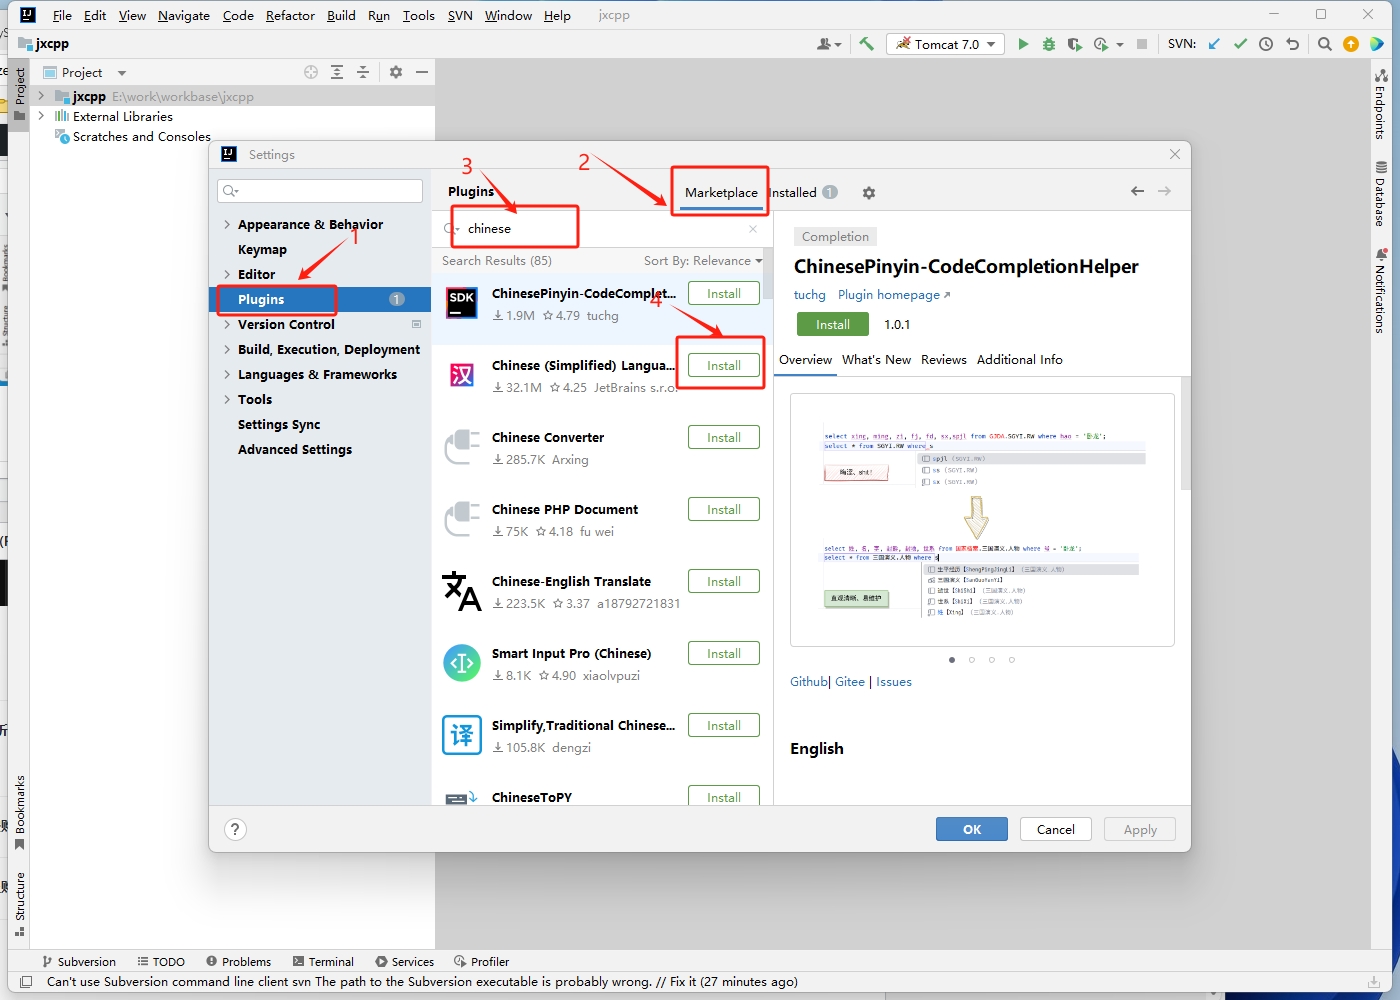Install Chinese (Simplified) Language Pack plugin
The image size is (1400, 1000).
pyautogui.click(x=724, y=366)
